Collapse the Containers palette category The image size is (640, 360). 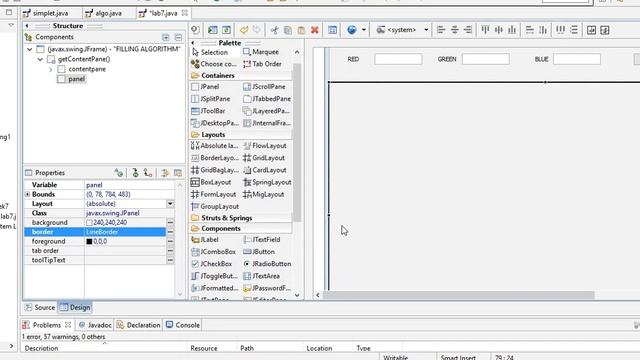(x=241, y=76)
